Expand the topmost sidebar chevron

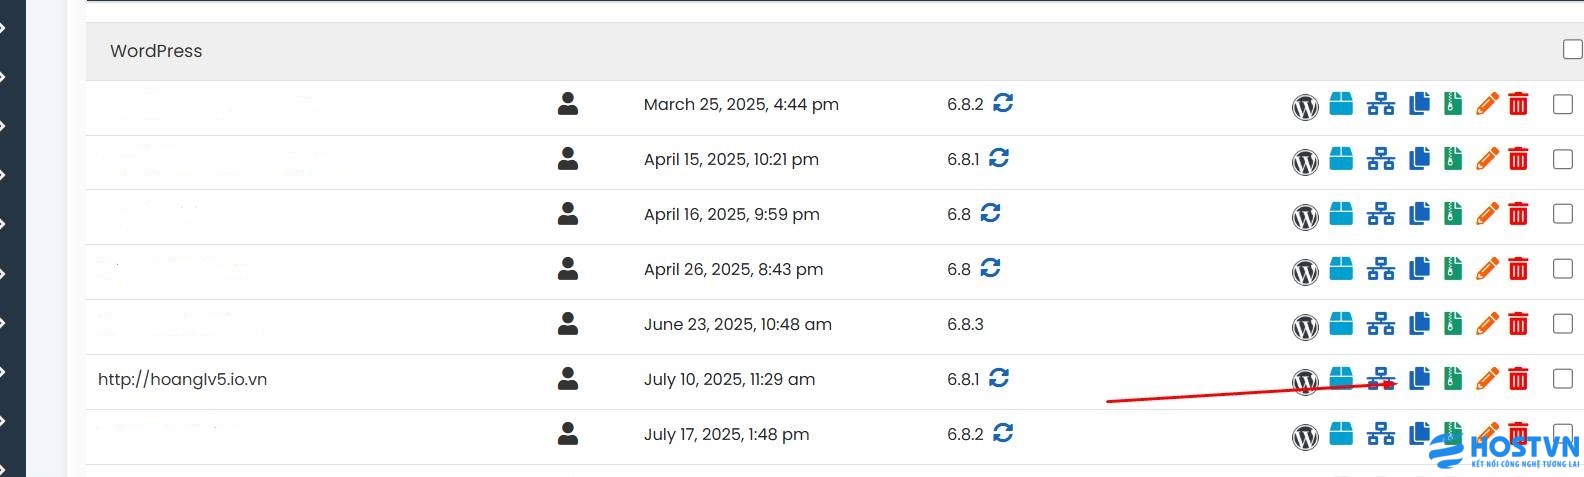pyautogui.click(x=4, y=28)
